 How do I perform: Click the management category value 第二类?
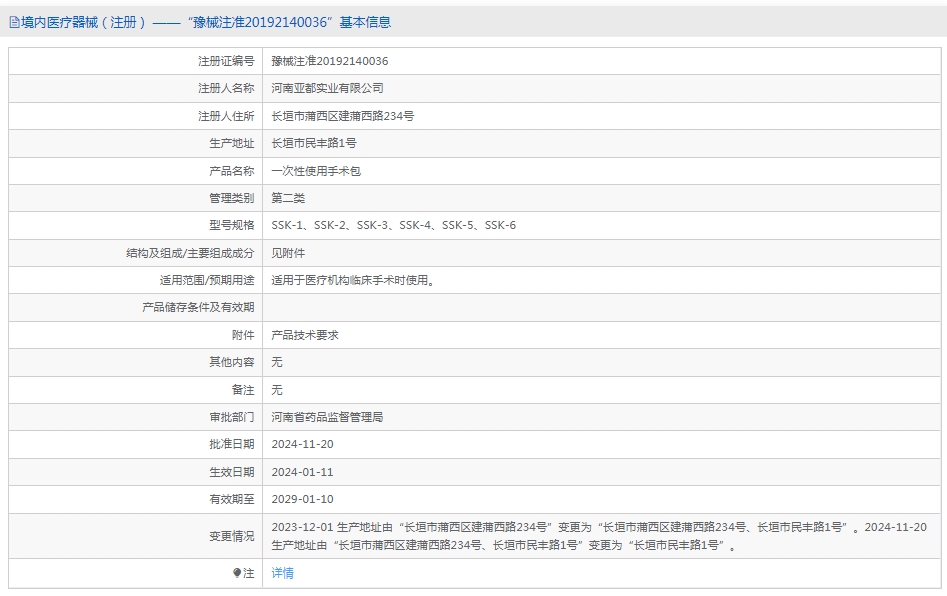[x=288, y=198]
